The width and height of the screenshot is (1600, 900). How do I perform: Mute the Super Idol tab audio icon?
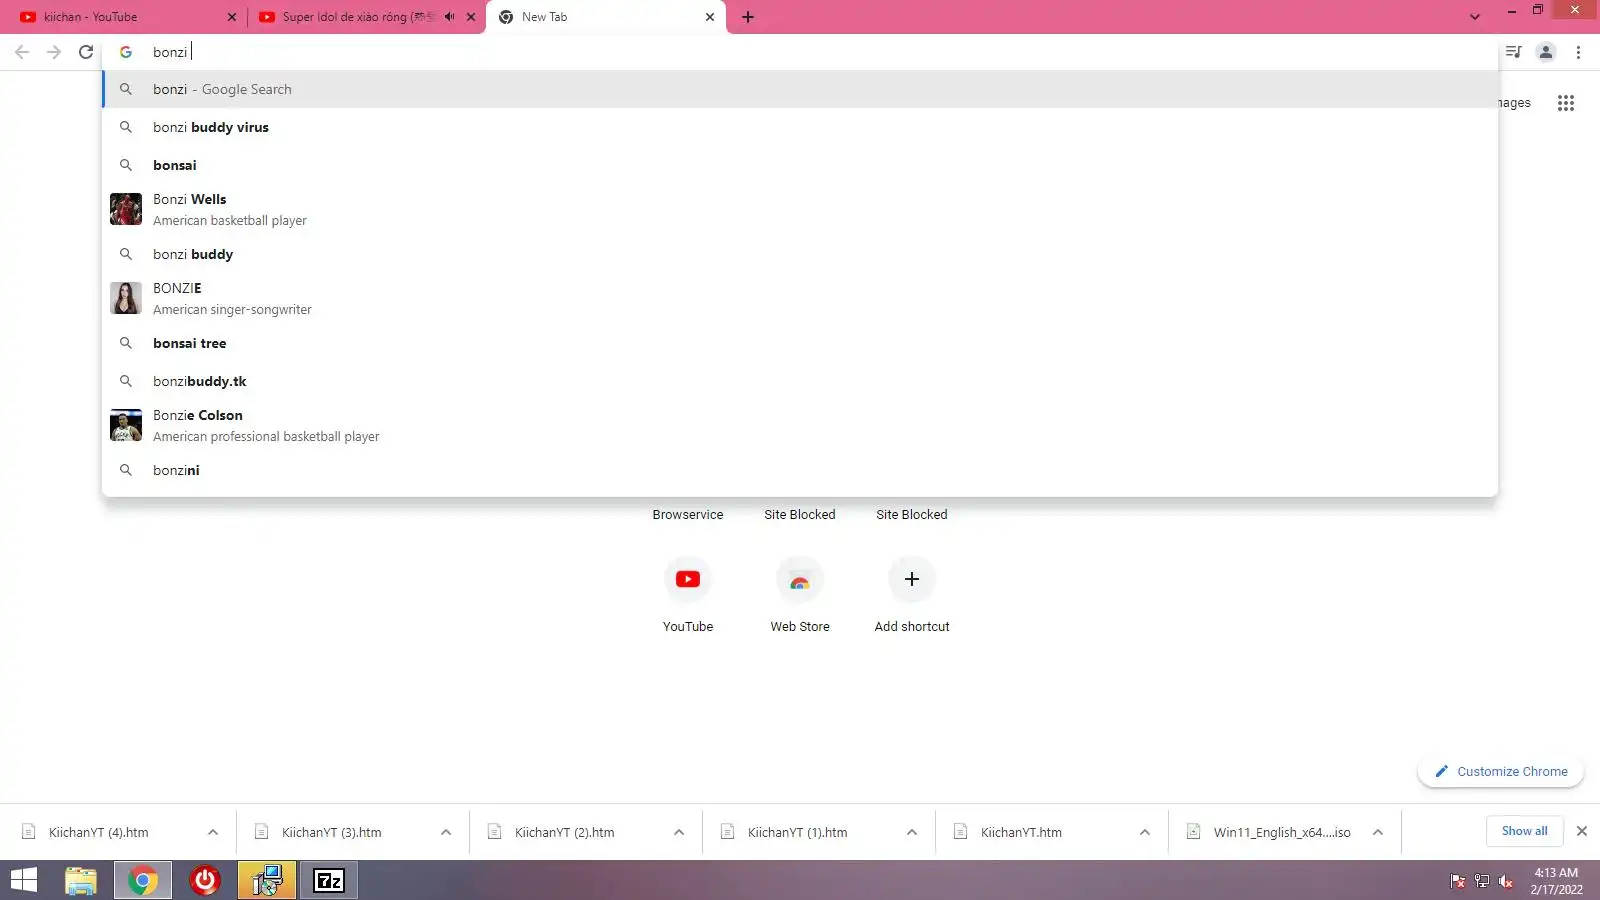tap(450, 17)
